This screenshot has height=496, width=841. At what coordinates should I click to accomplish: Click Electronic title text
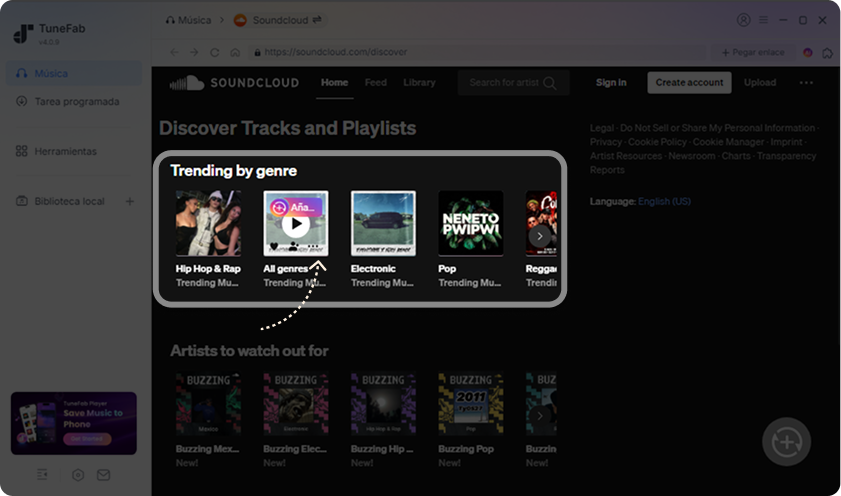point(373,269)
